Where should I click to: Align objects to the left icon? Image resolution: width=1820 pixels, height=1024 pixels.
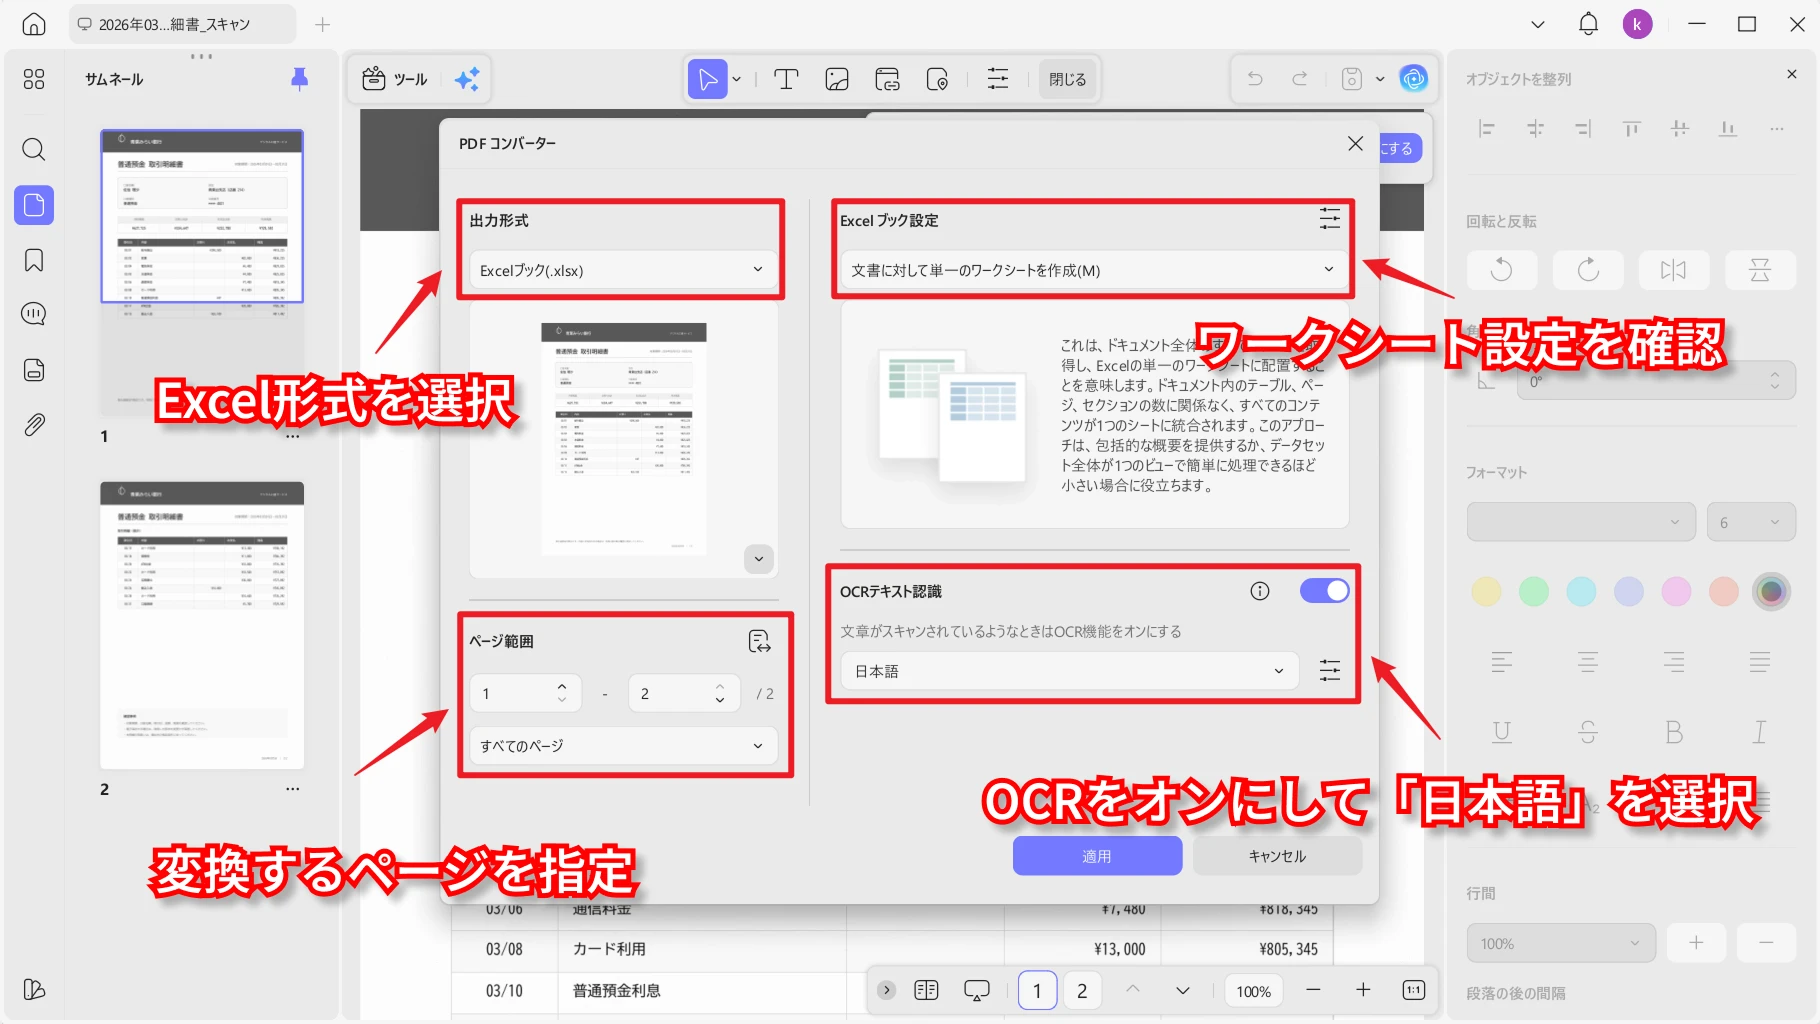tap(1487, 129)
